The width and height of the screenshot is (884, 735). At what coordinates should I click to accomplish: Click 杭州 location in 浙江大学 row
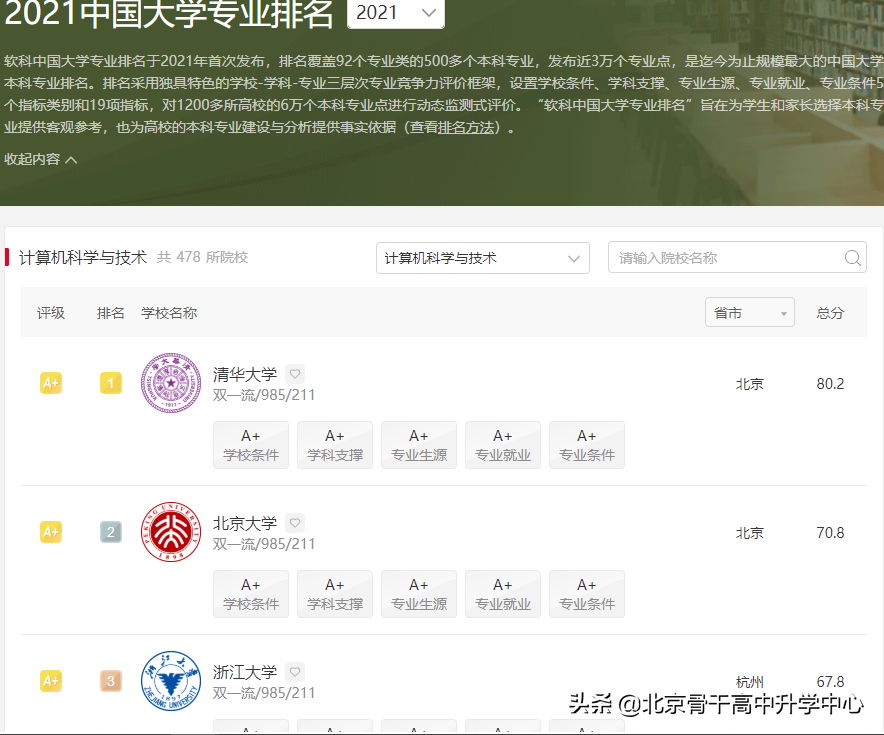[749, 682]
